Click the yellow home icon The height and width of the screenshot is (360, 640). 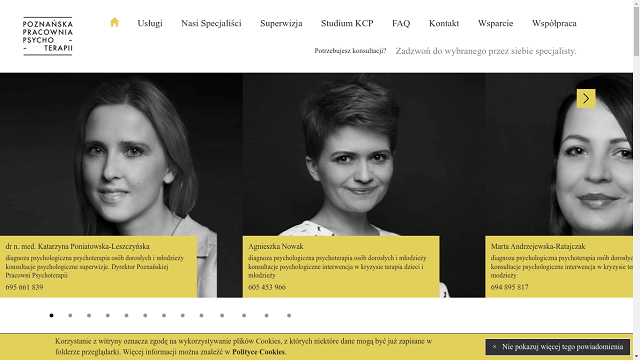pyautogui.click(x=114, y=22)
